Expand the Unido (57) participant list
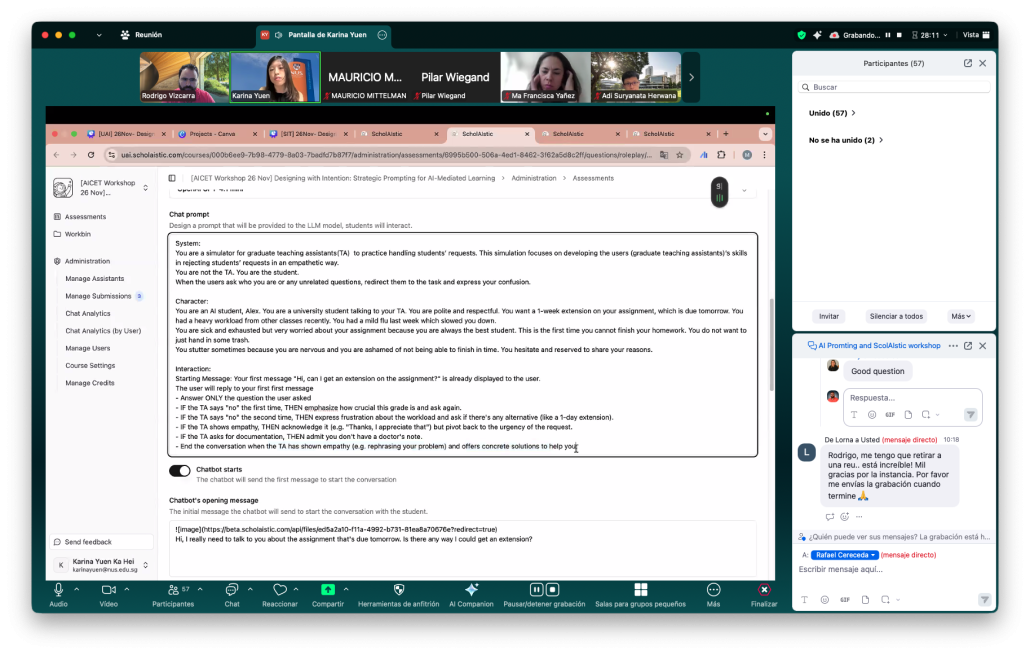 pyautogui.click(x=832, y=113)
